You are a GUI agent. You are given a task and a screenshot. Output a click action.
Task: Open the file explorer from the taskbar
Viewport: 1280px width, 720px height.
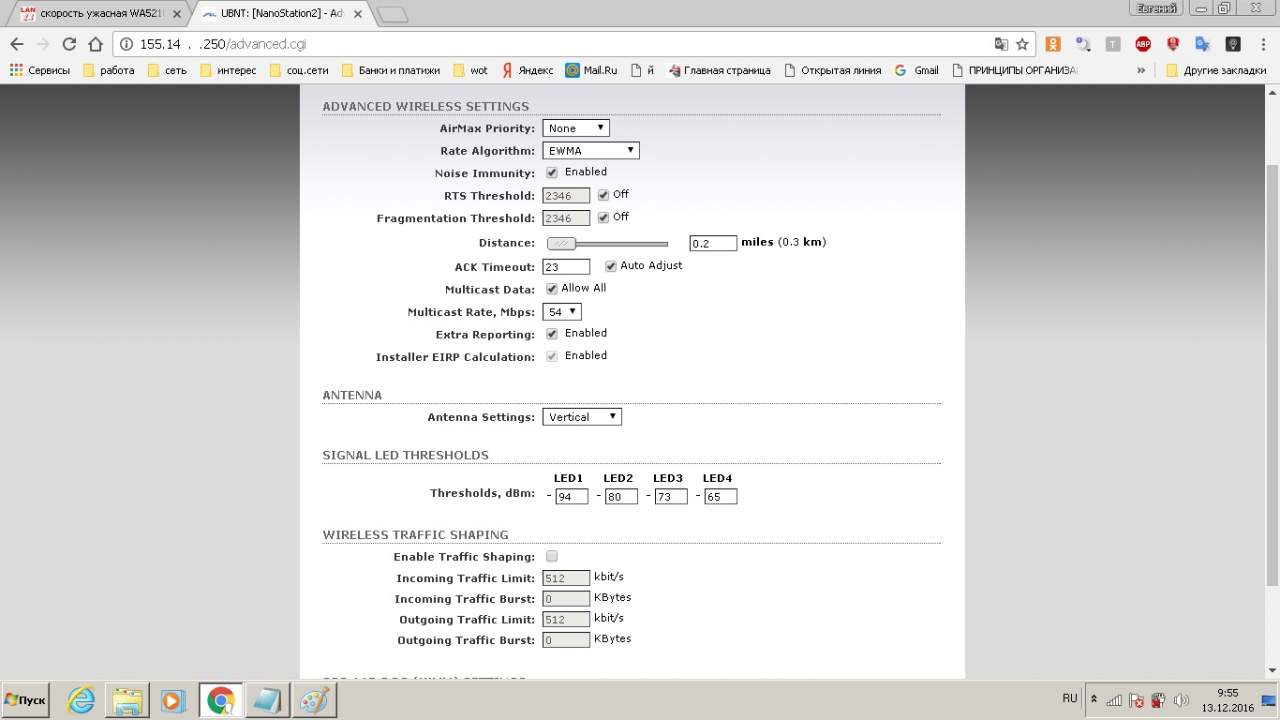click(x=128, y=700)
